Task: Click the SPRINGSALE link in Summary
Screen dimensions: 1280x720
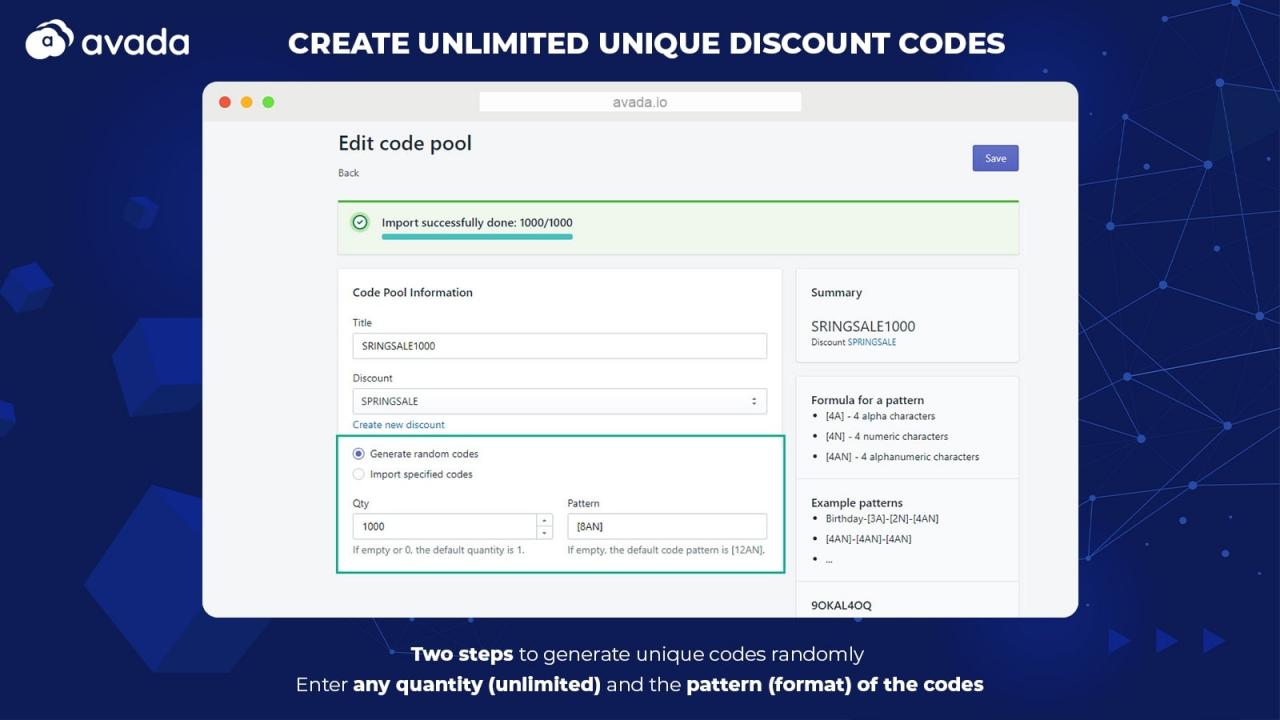Action: 872,342
